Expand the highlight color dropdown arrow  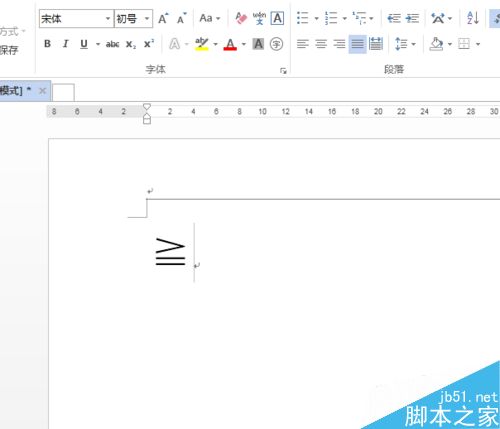[x=215, y=44]
